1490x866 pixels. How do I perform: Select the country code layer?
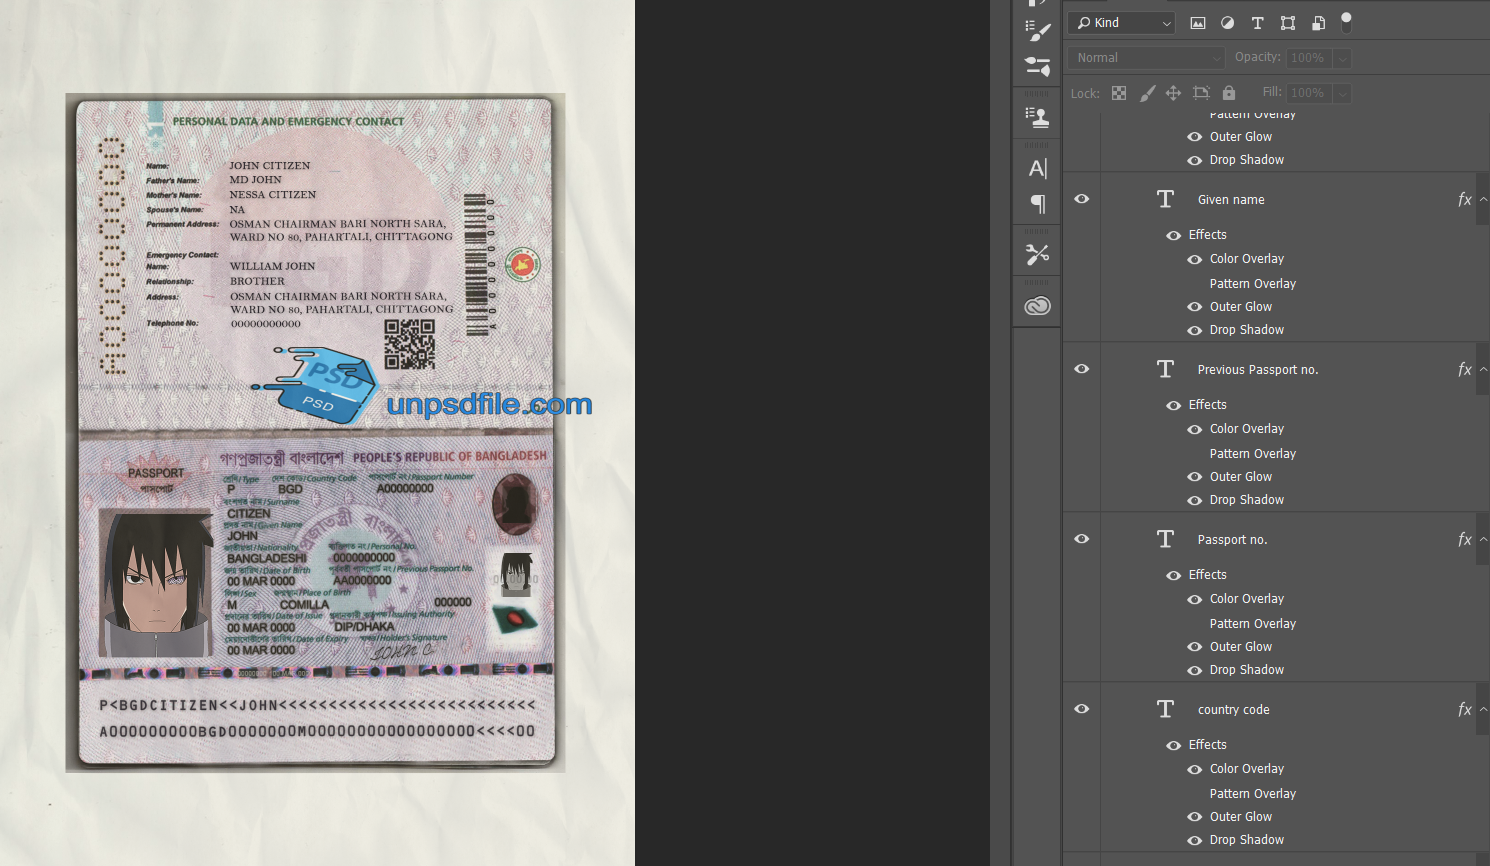1300,710
